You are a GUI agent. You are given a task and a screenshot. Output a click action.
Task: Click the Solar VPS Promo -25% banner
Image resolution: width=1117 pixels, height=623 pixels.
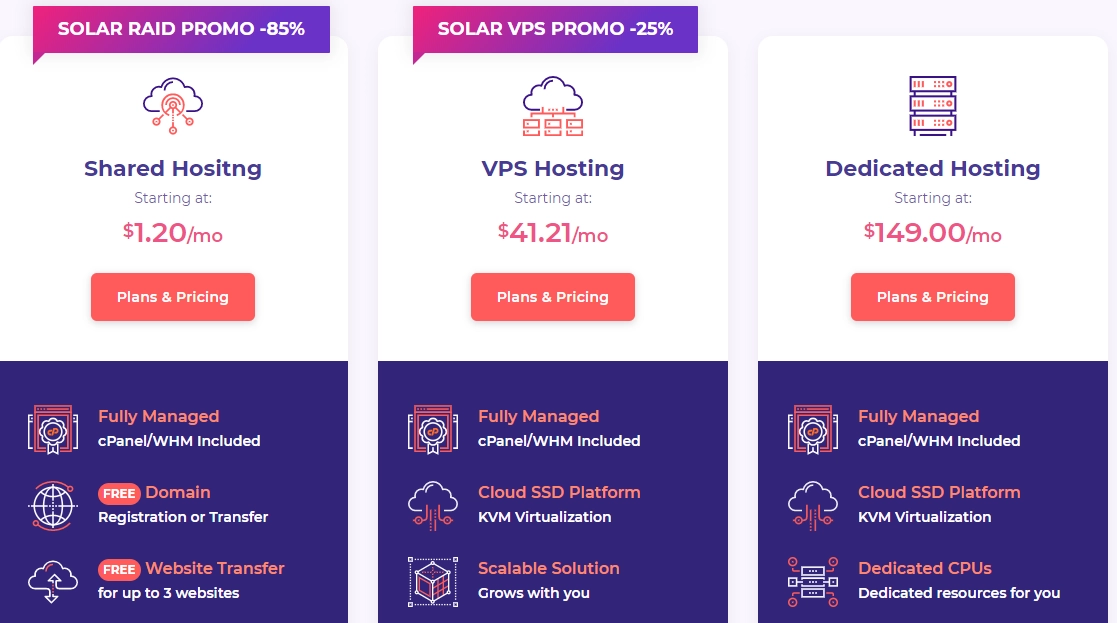click(x=555, y=29)
